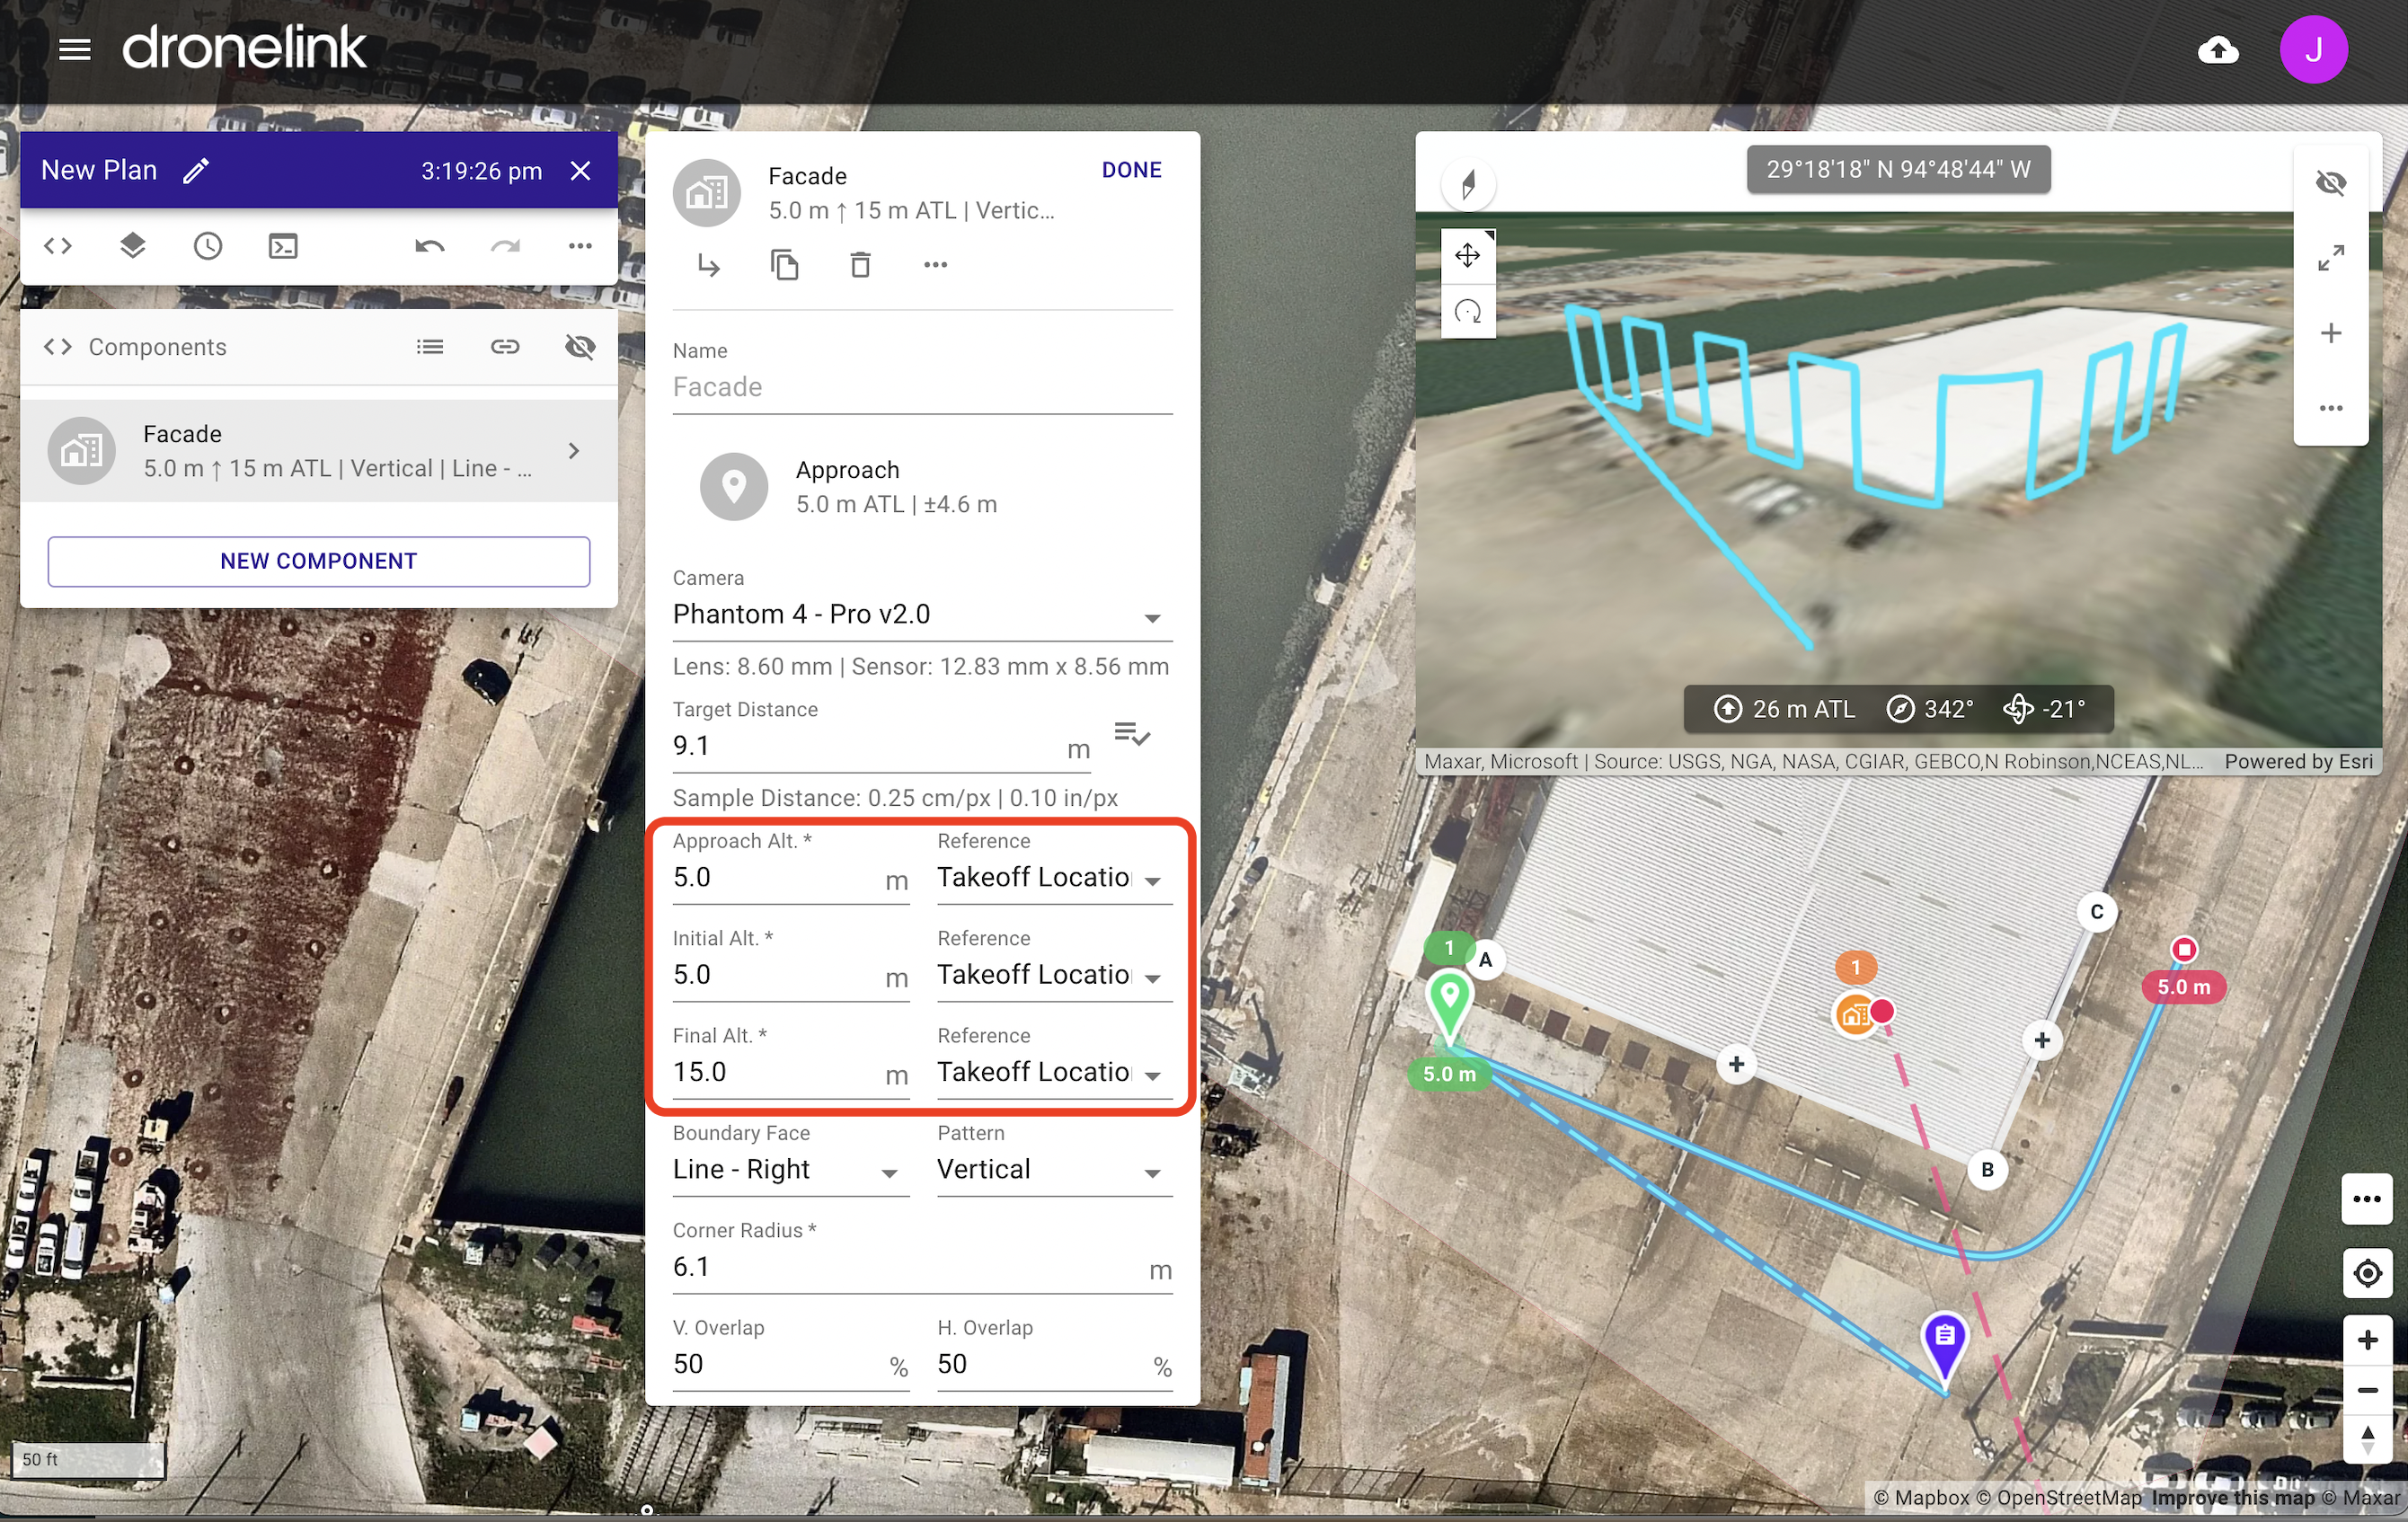Viewport: 2408px width, 1522px height.
Task: Click the Components link icon
Action: point(505,347)
